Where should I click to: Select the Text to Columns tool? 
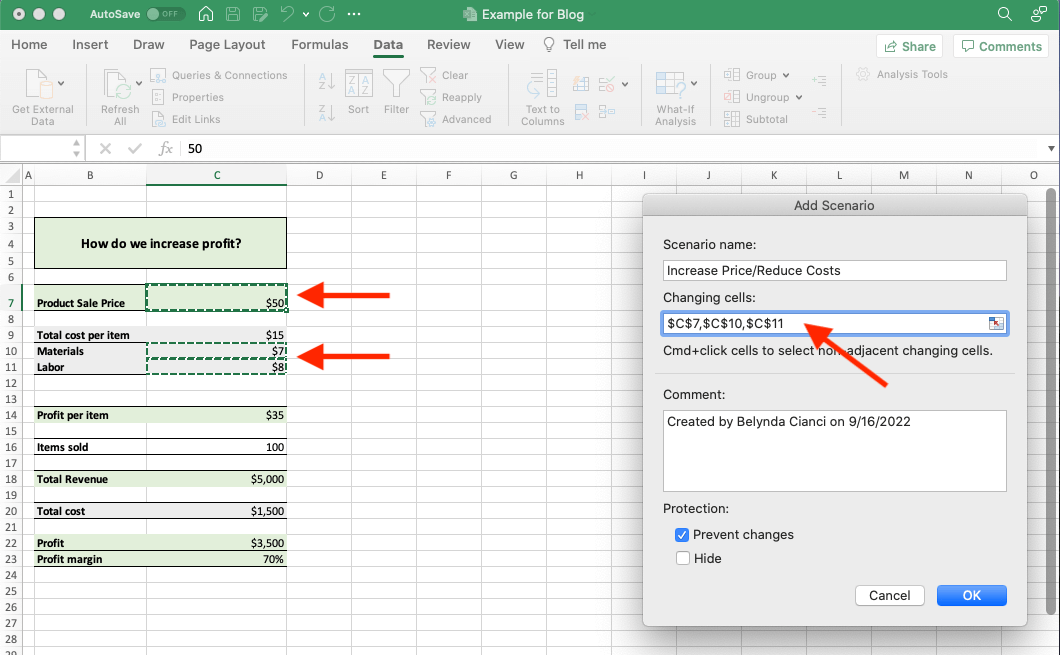[x=541, y=95]
